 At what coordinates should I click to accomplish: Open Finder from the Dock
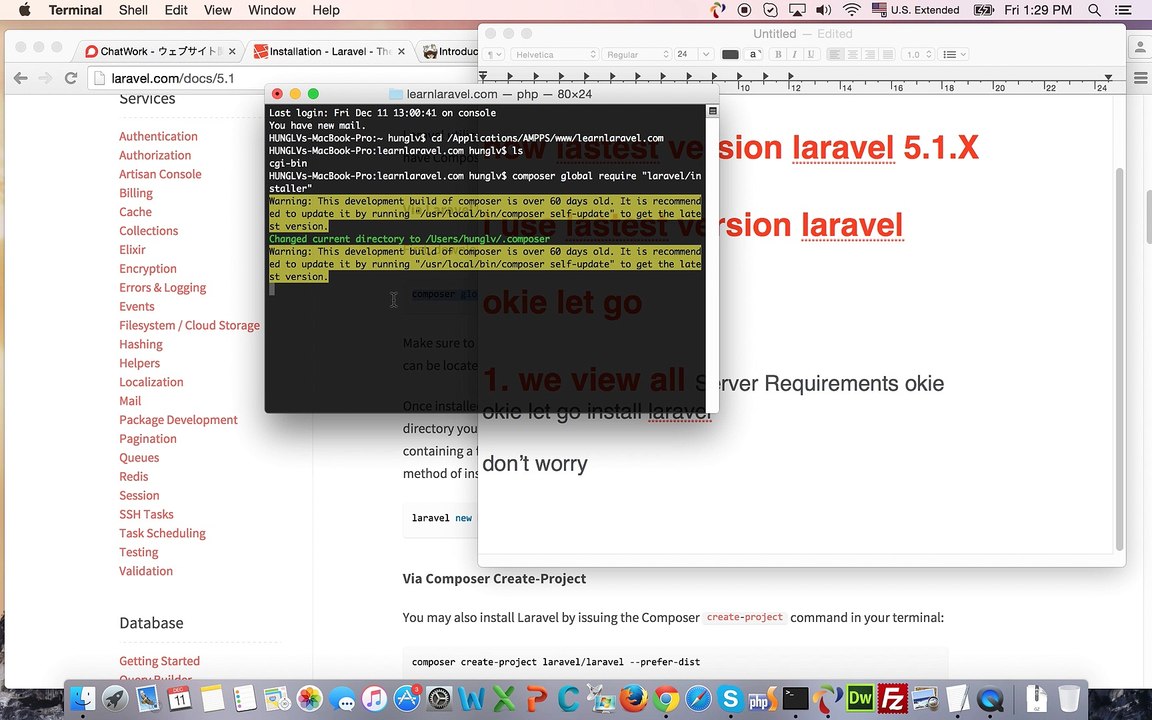pos(82,698)
